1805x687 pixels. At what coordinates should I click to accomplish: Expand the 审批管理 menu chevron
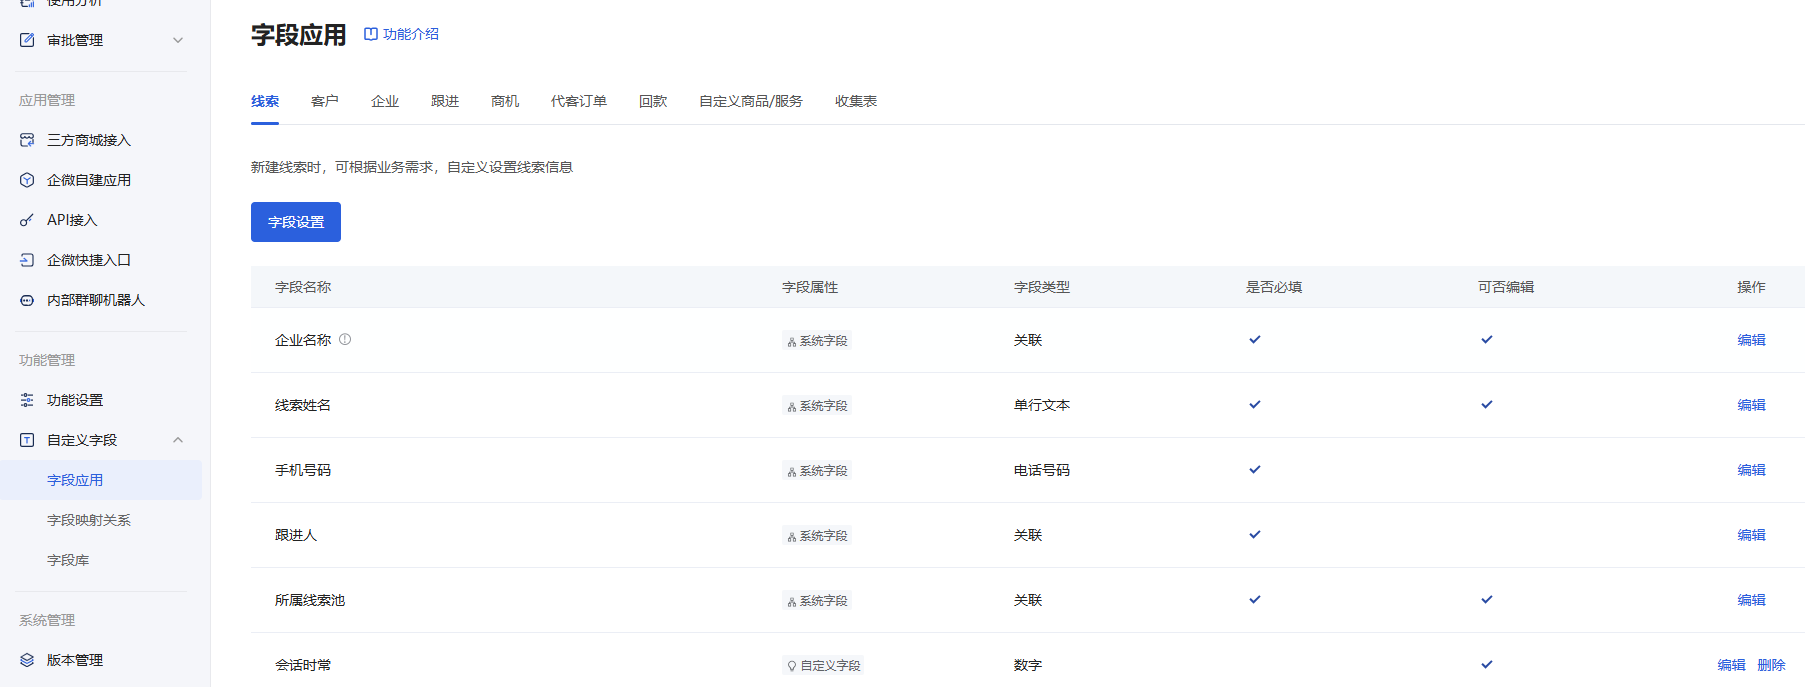[178, 40]
